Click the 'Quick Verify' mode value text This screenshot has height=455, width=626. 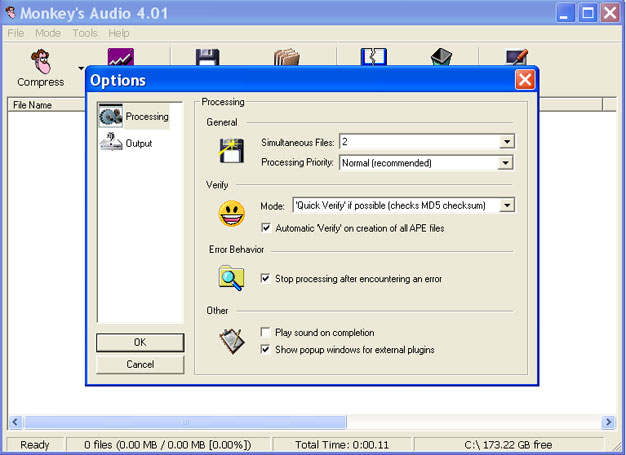(x=390, y=206)
